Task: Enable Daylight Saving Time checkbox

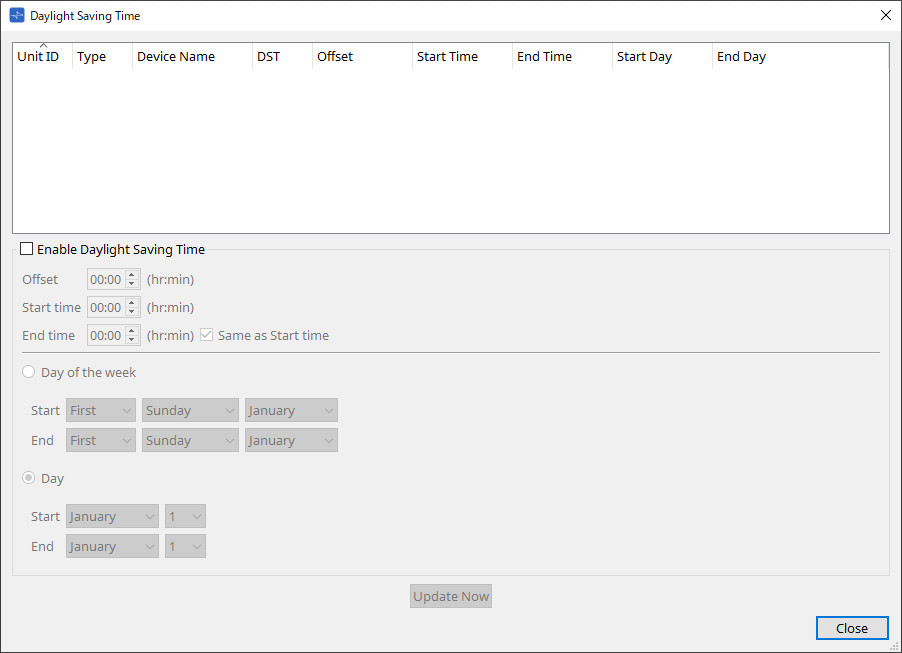Action: point(26,249)
